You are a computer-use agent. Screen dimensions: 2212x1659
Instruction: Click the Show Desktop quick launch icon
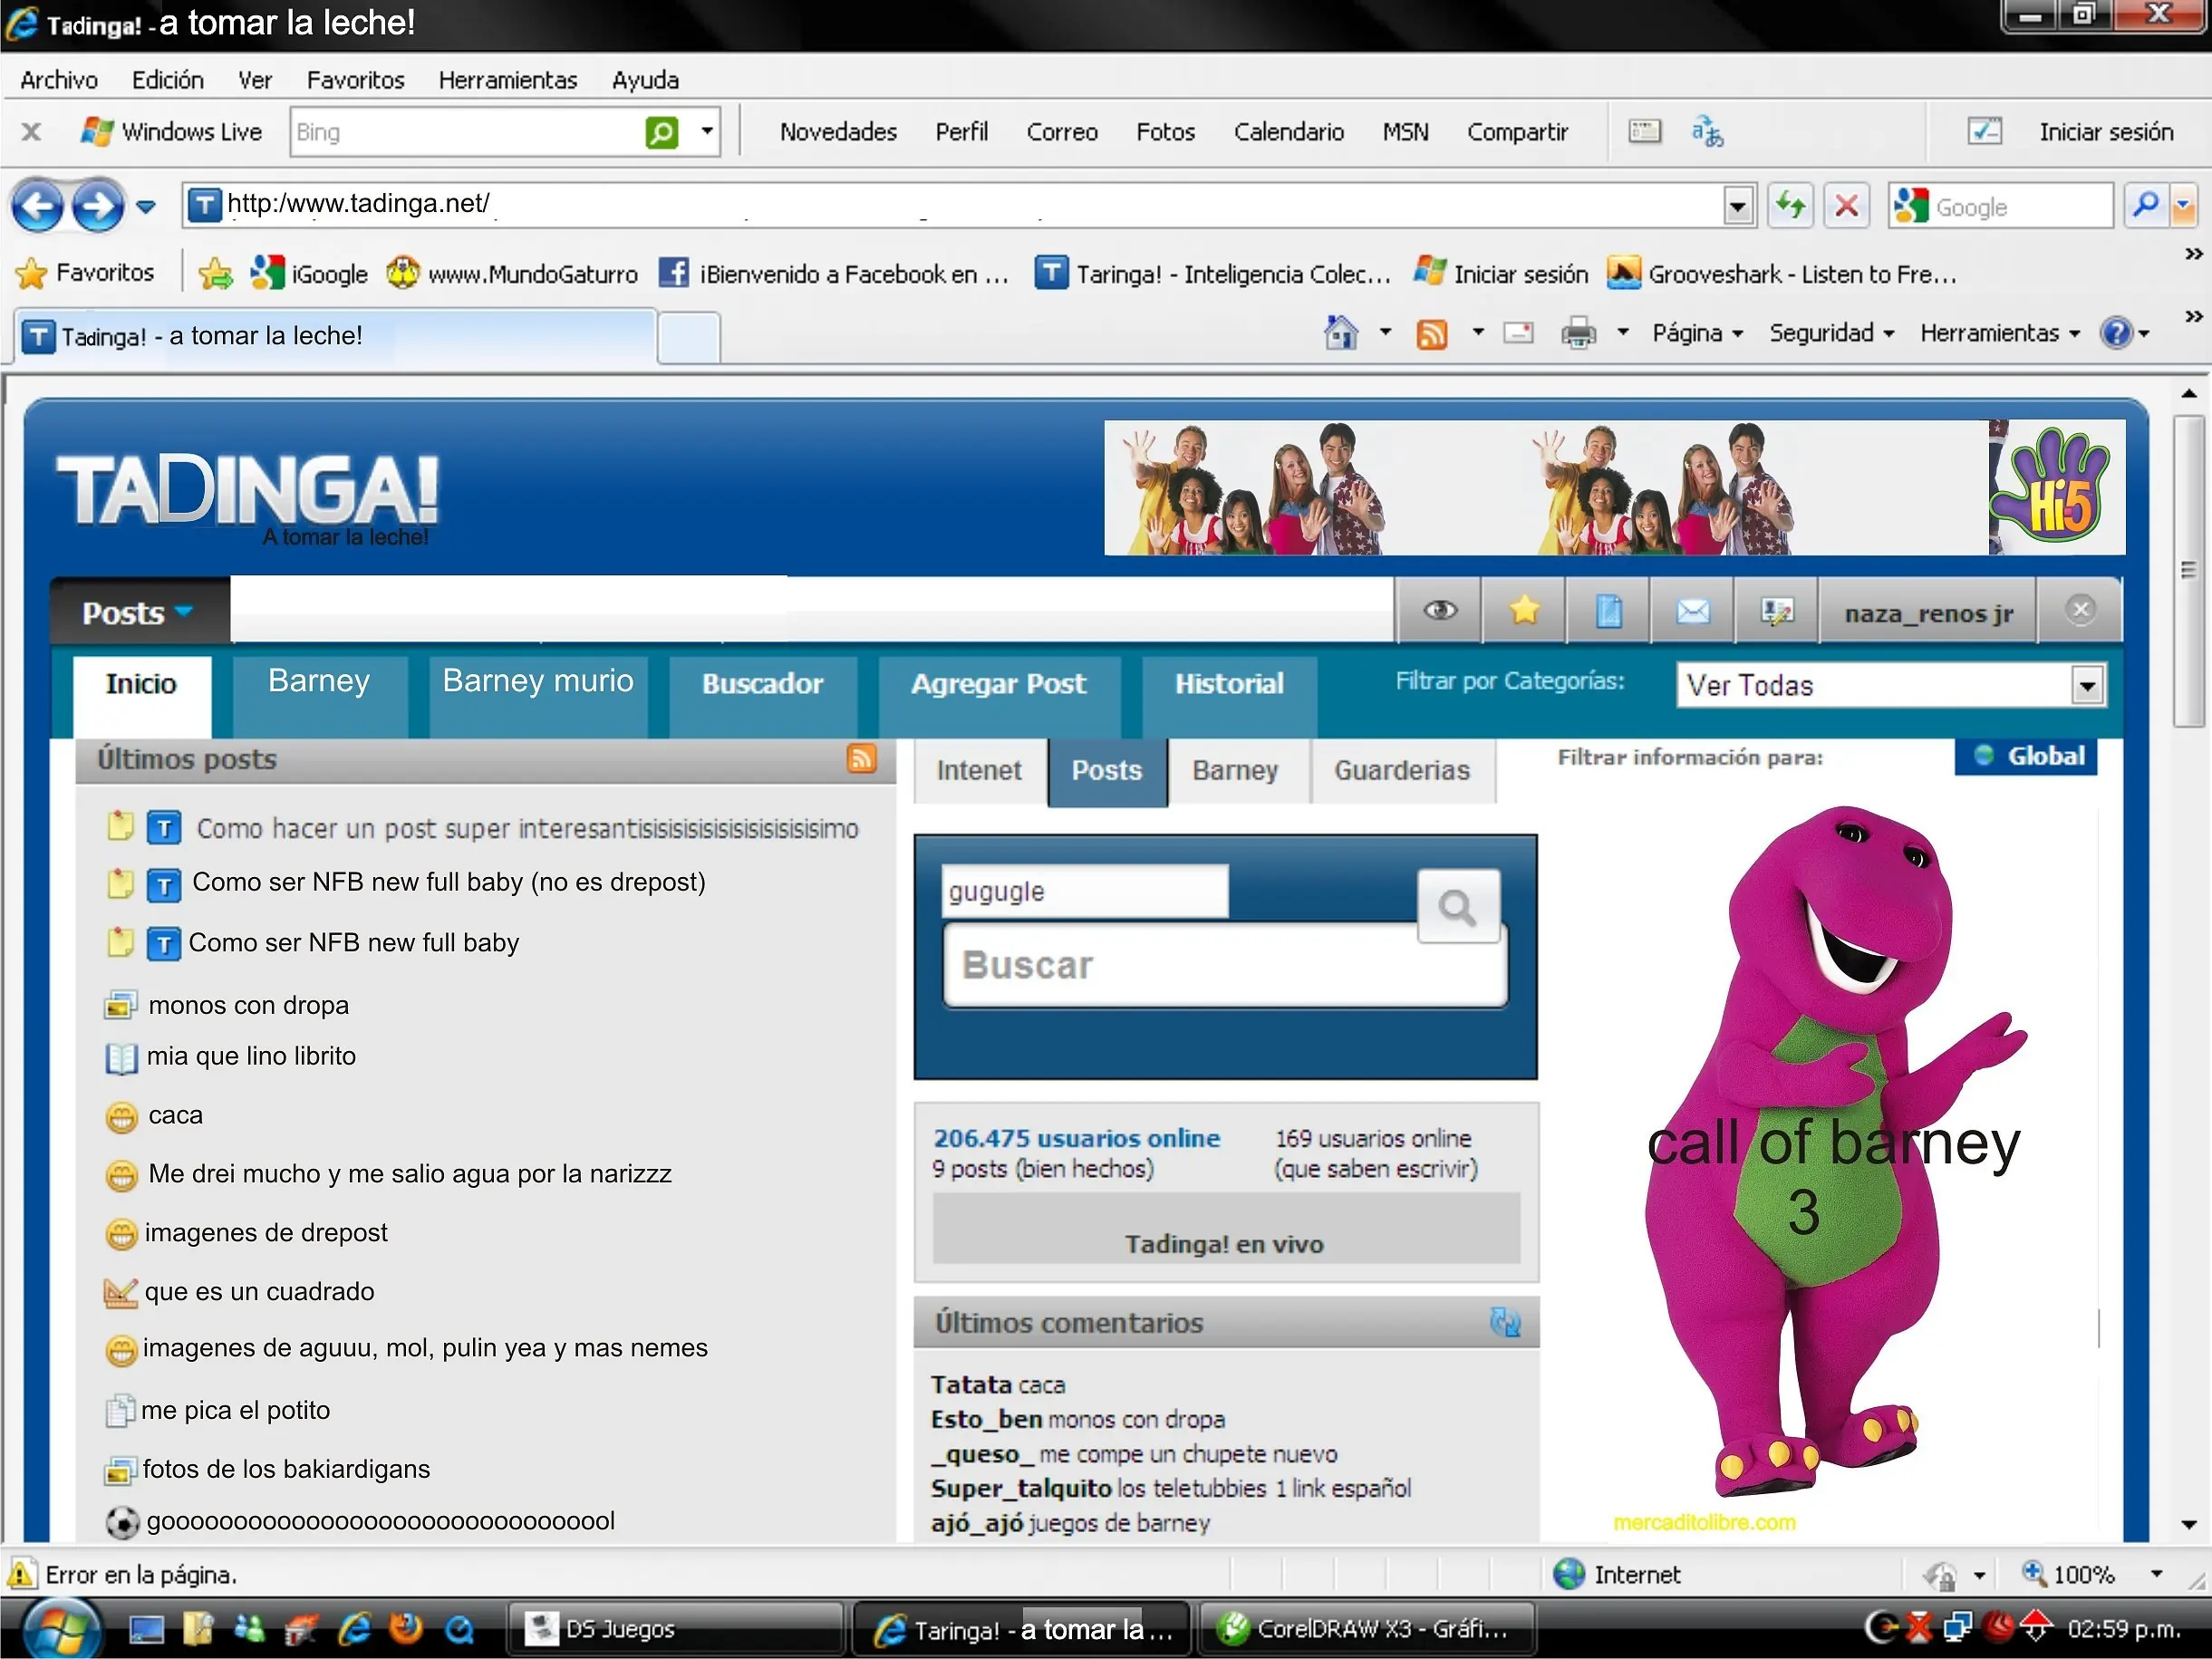147,1629
